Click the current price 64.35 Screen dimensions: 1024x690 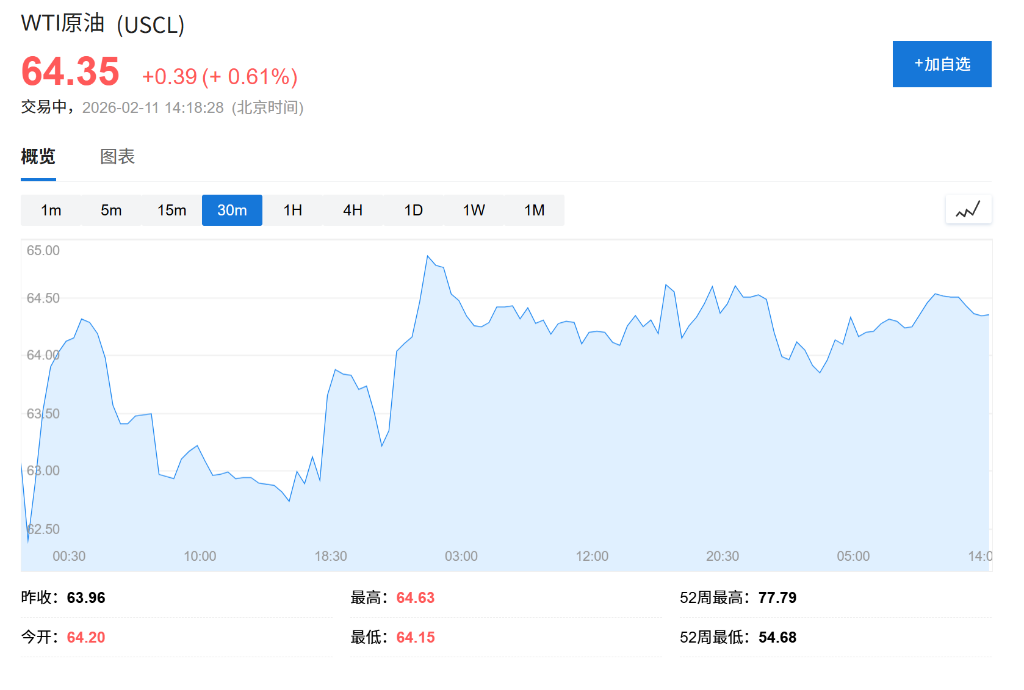click(69, 73)
